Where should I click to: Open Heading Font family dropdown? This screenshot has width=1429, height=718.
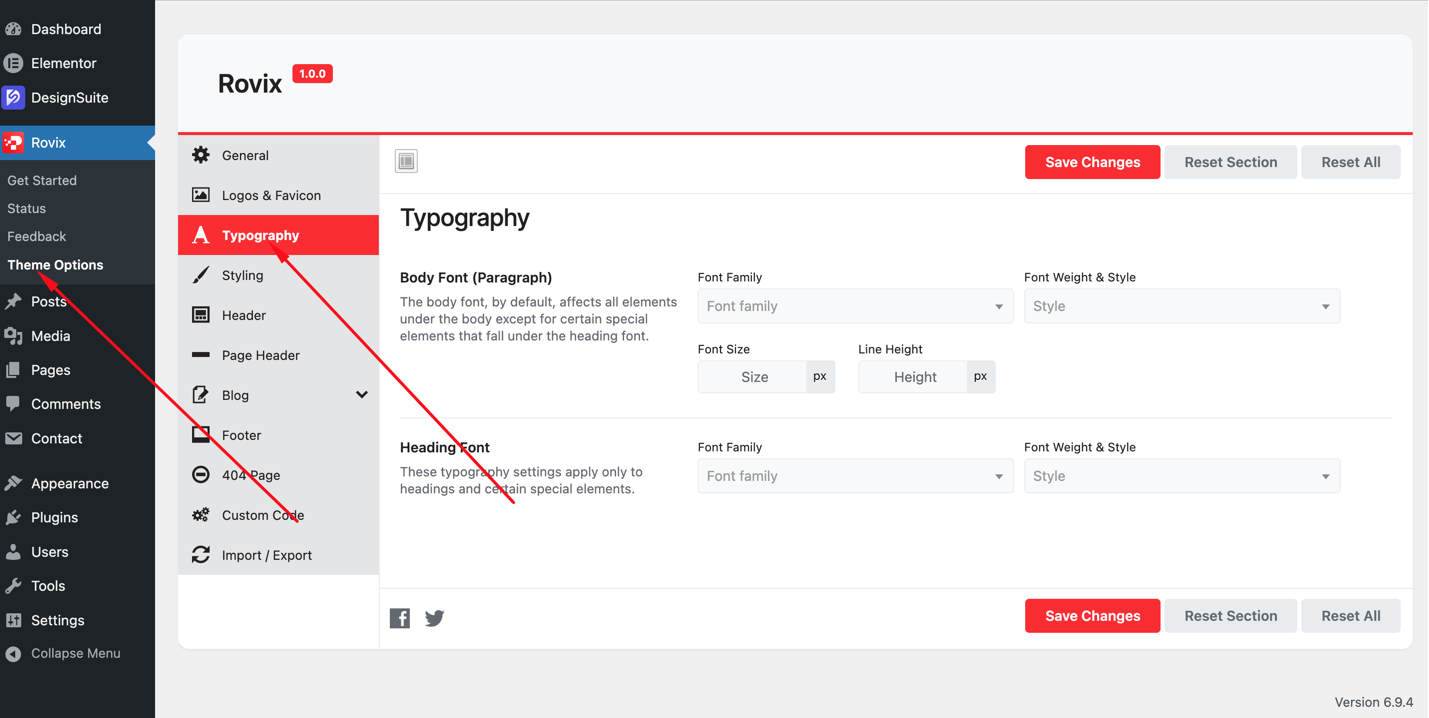point(855,476)
